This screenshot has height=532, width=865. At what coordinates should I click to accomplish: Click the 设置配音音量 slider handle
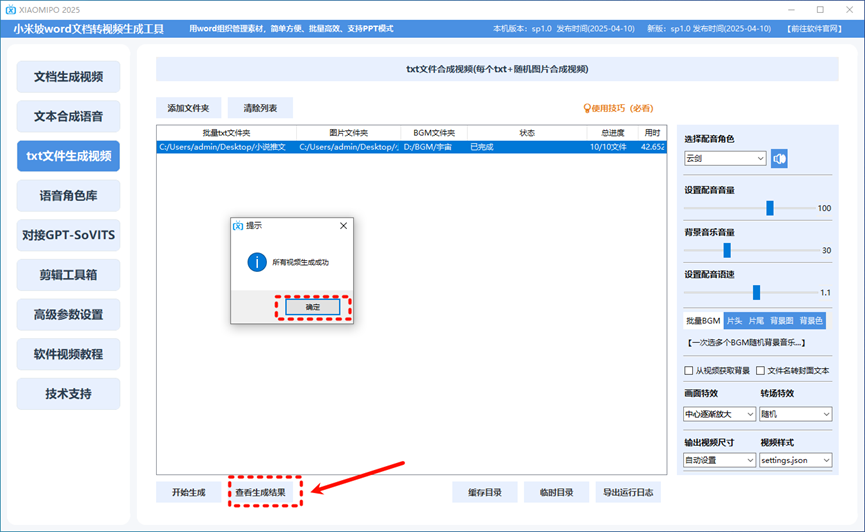[x=770, y=208]
